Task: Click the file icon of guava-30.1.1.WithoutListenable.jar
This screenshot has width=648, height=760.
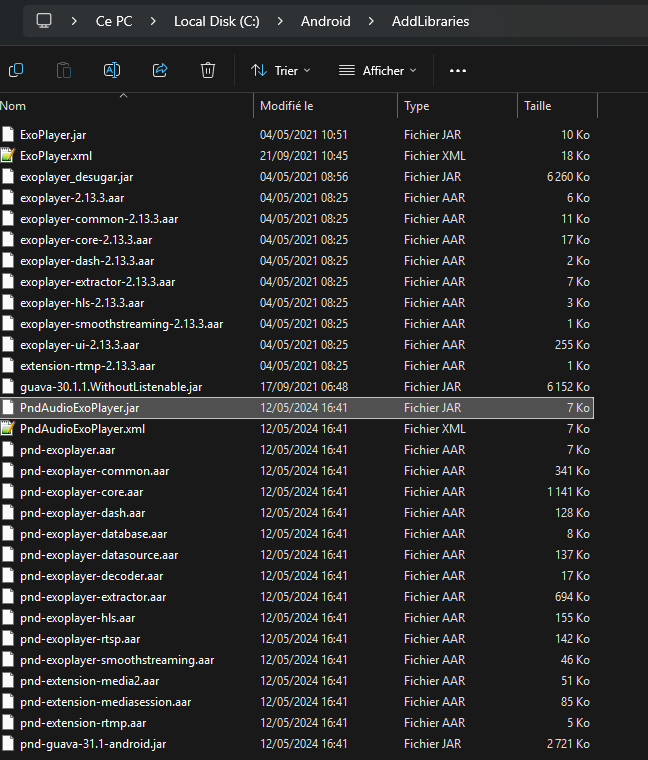Action: tap(8, 387)
